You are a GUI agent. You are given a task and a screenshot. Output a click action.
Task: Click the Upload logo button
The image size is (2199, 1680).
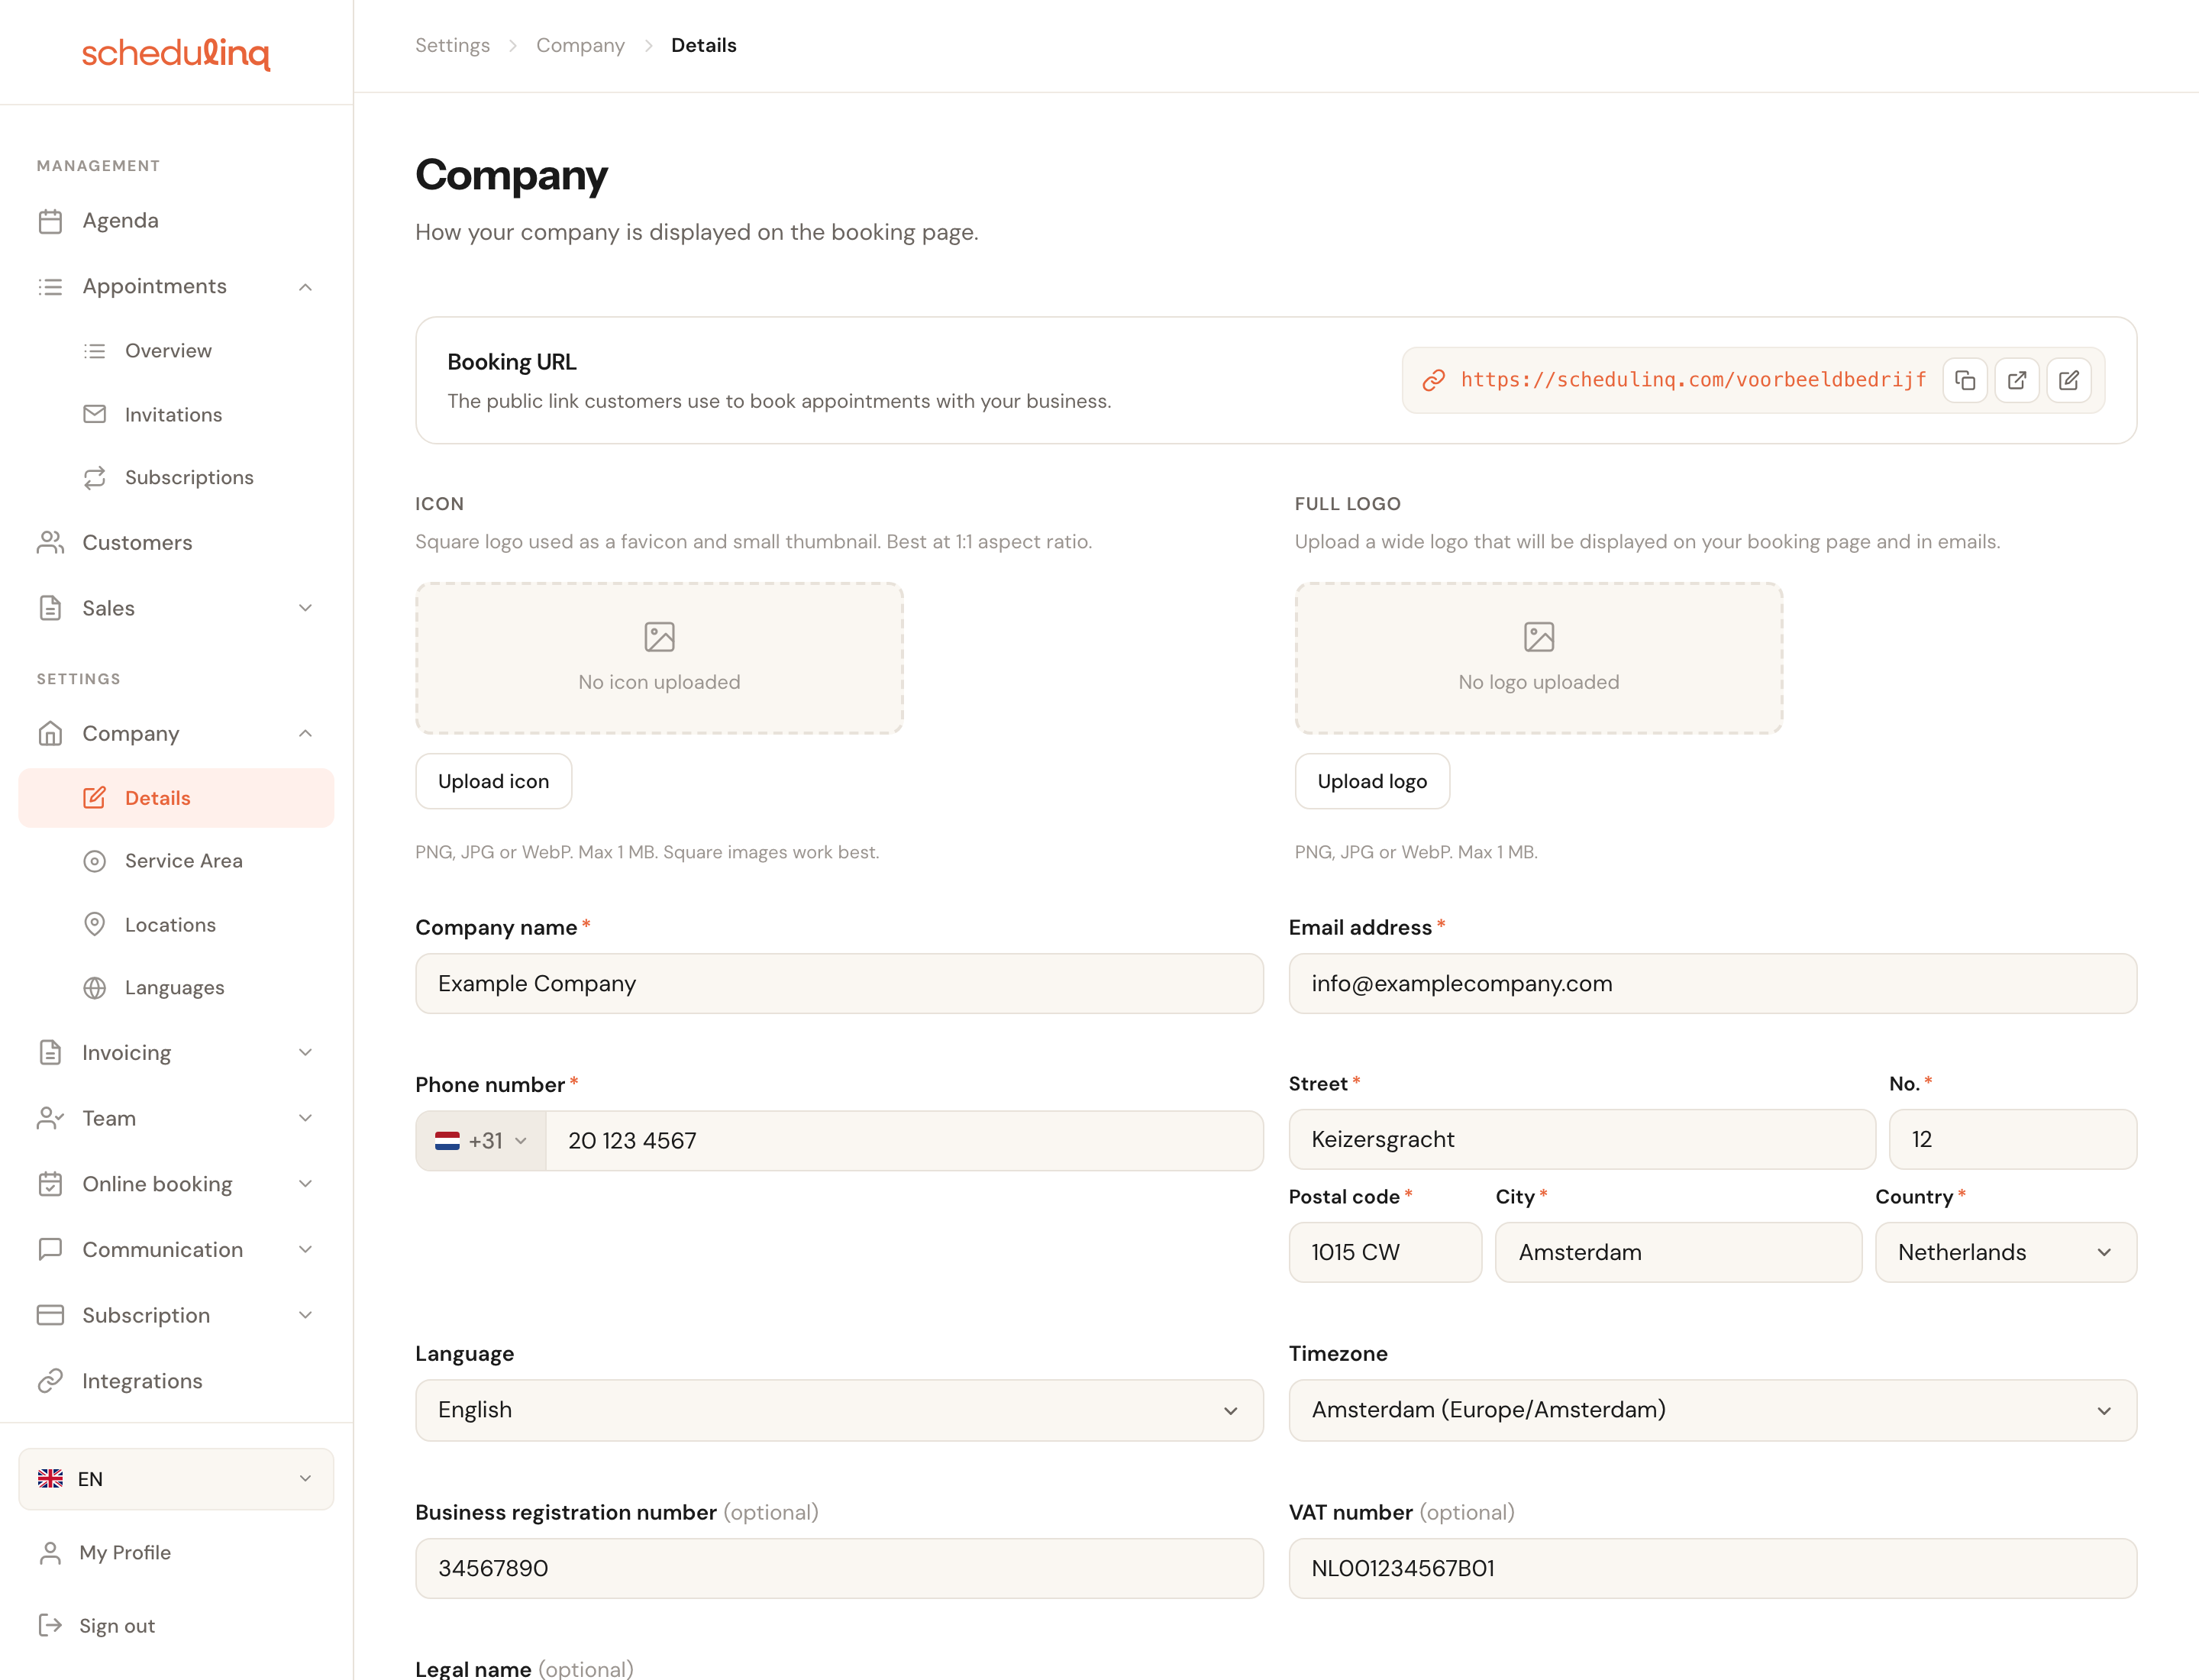[1372, 781]
